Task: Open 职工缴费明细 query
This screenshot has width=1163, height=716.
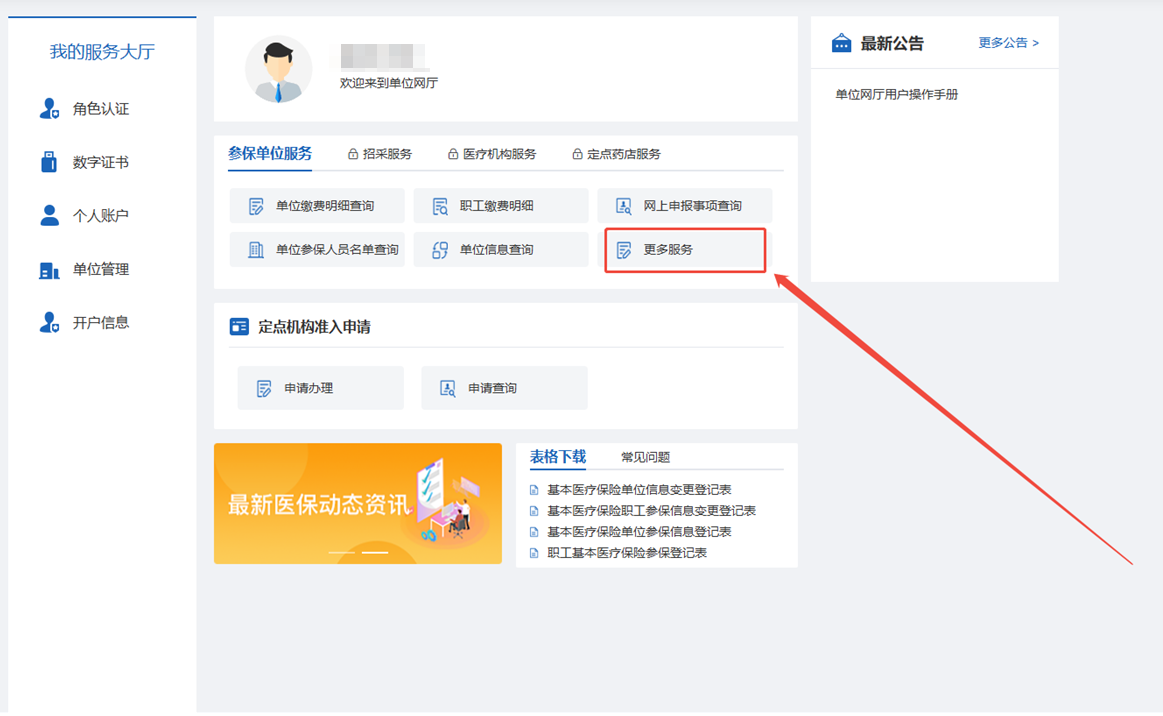Action: coord(501,206)
